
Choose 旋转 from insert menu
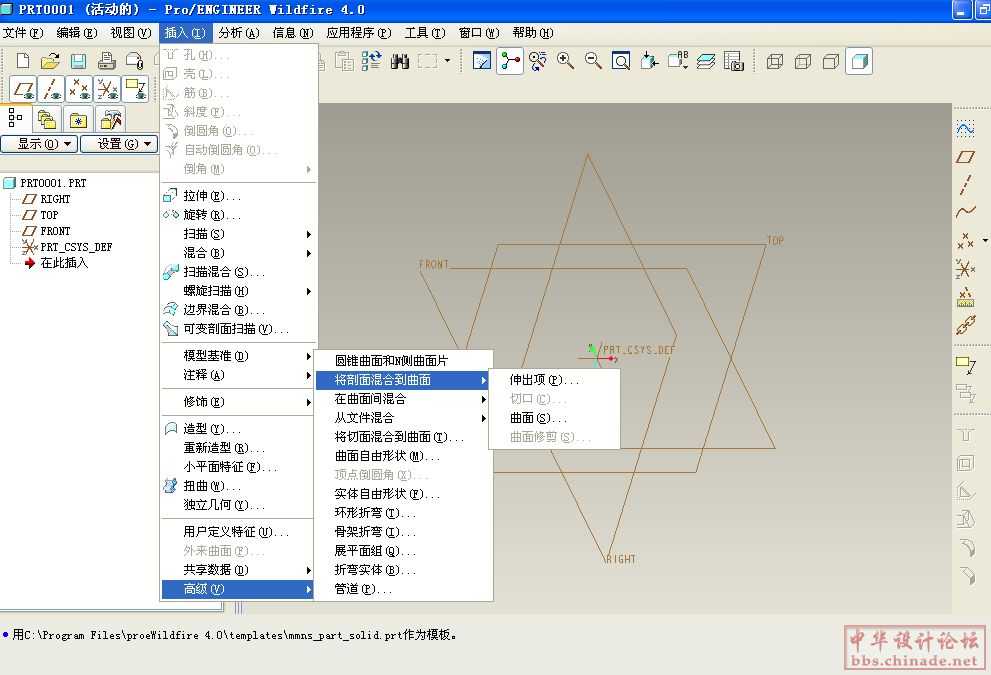click(x=238, y=215)
